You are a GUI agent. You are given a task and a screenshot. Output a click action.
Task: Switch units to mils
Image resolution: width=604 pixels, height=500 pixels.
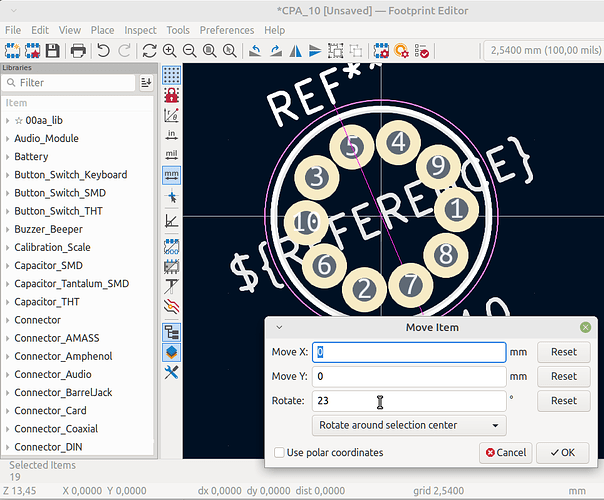[171, 155]
